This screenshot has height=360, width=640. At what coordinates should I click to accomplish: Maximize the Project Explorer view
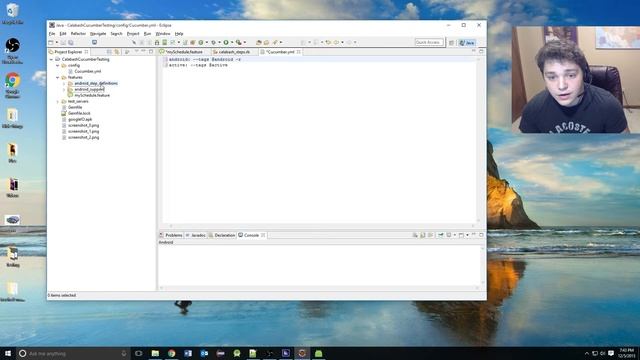[151, 51]
